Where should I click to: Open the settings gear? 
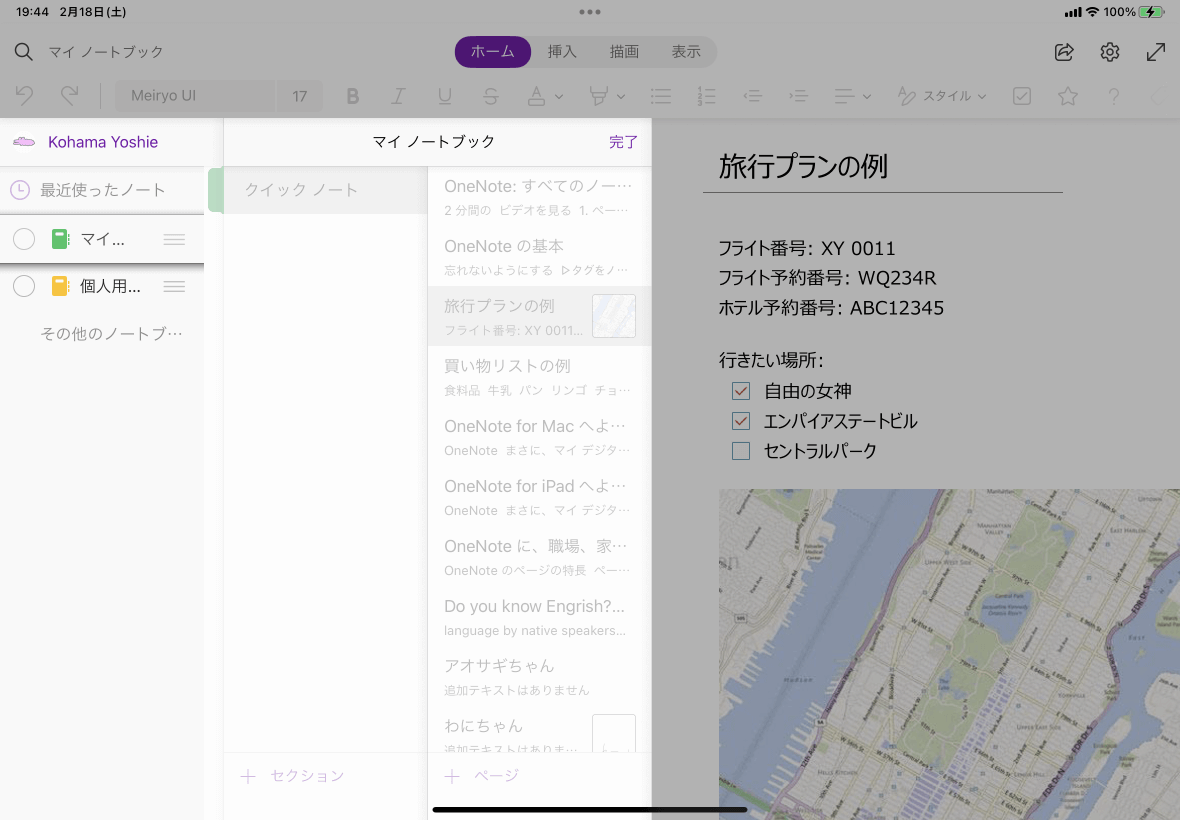click(x=1110, y=52)
